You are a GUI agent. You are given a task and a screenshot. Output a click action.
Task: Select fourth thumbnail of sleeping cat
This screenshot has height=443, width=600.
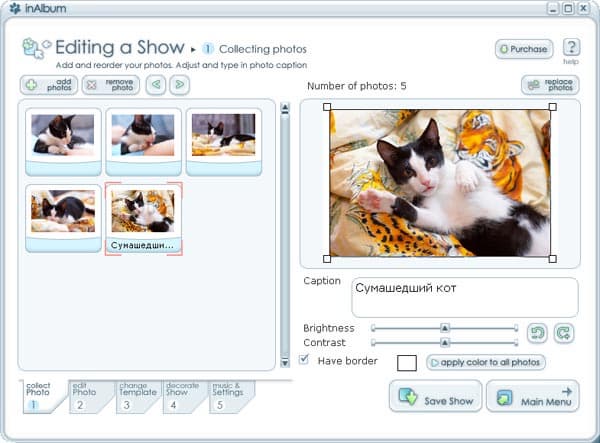[x=63, y=218]
